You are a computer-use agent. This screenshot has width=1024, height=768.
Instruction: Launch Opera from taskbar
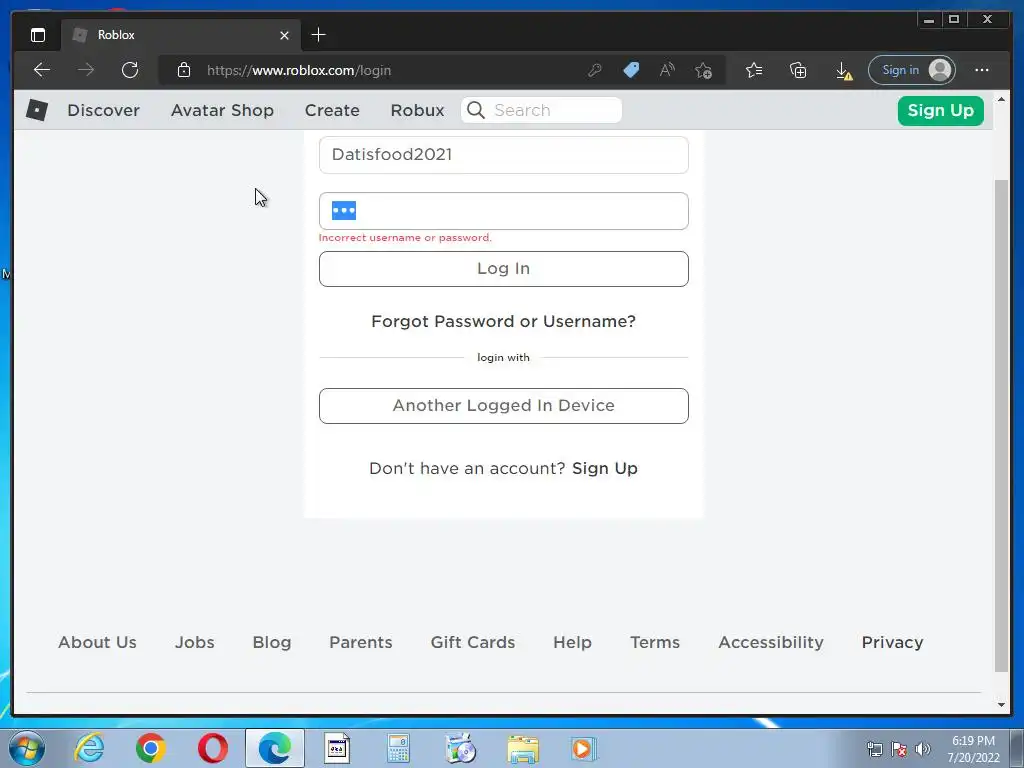[x=213, y=748]
